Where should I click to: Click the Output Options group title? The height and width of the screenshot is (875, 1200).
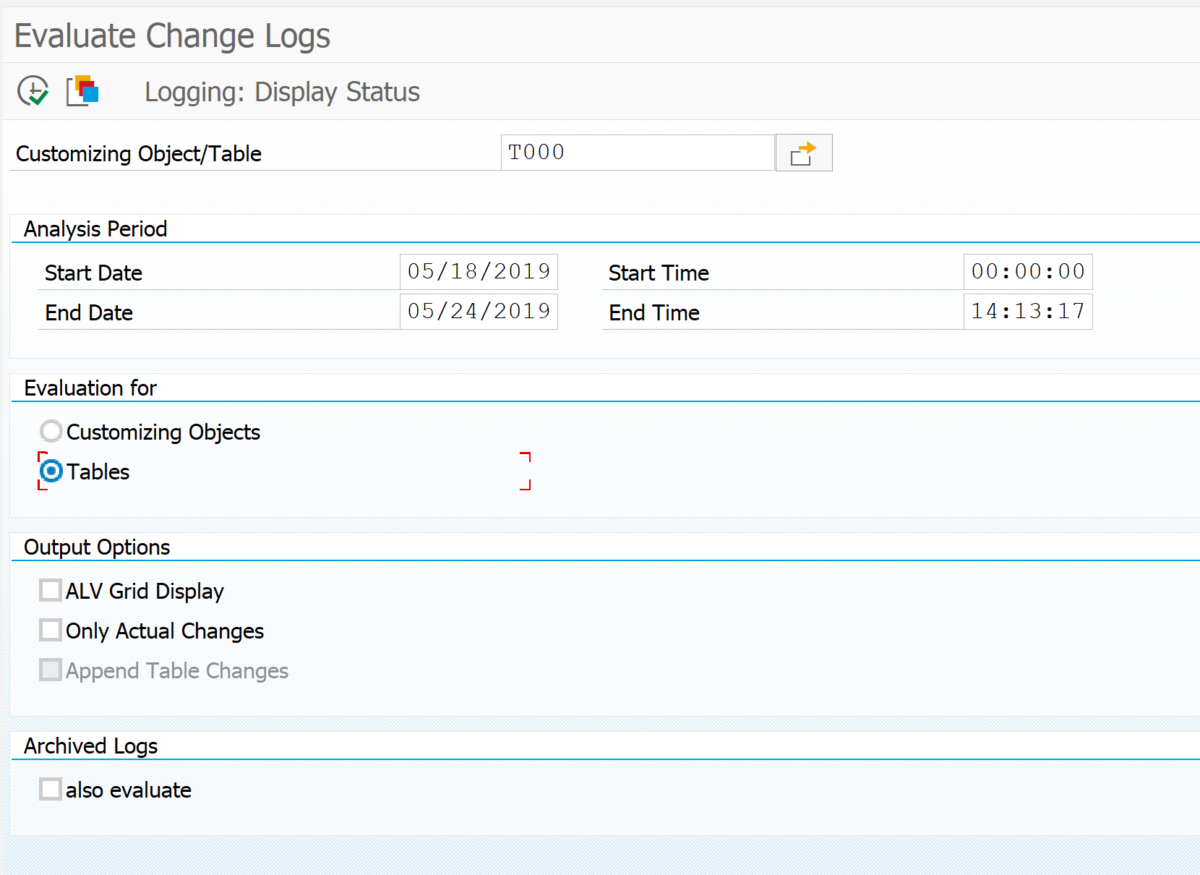click(97, 547)
